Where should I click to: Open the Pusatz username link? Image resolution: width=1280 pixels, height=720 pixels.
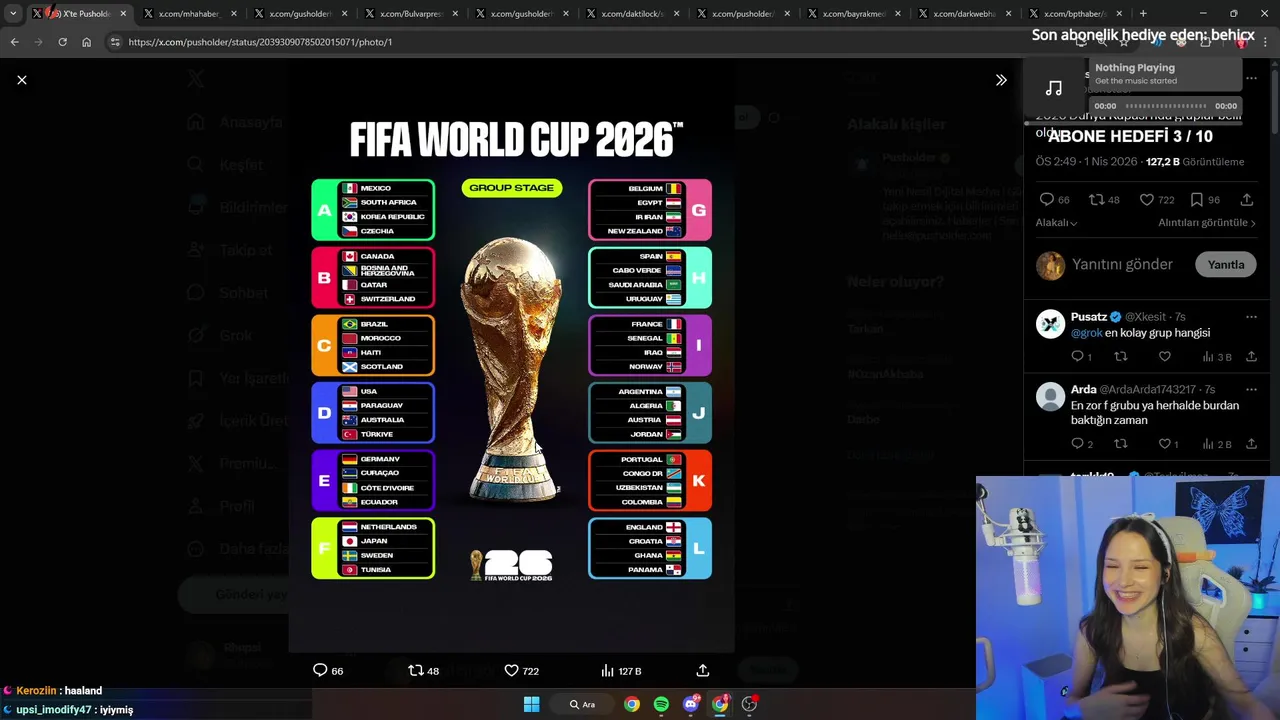click(1089, 317)
